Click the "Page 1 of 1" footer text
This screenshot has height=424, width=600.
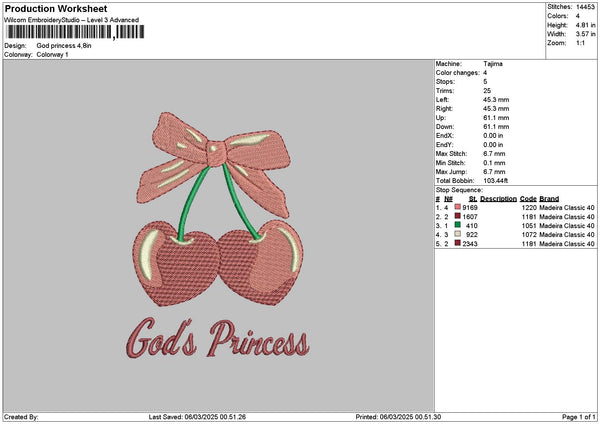point(579,417)
